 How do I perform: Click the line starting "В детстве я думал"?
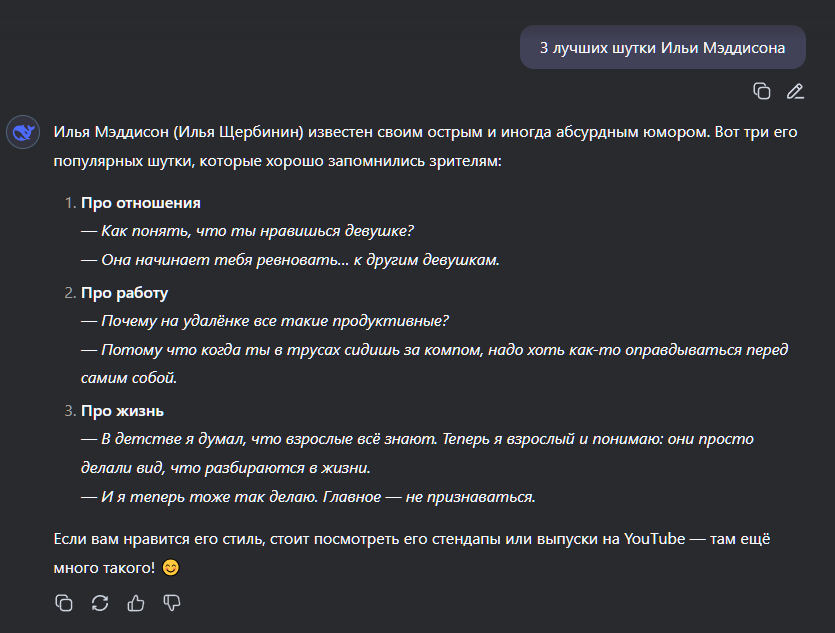[417, 454]
